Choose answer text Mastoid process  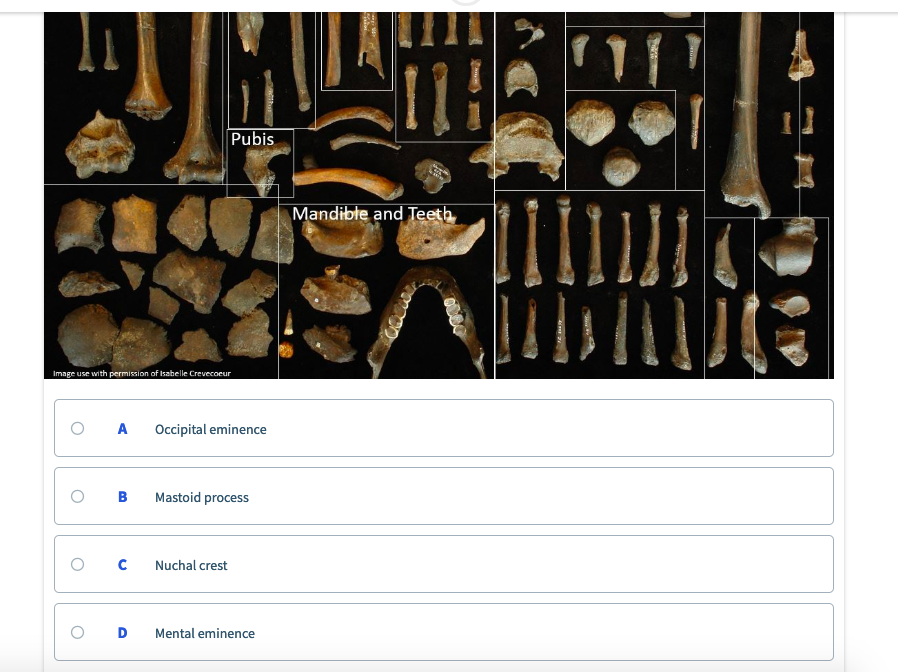202,497
